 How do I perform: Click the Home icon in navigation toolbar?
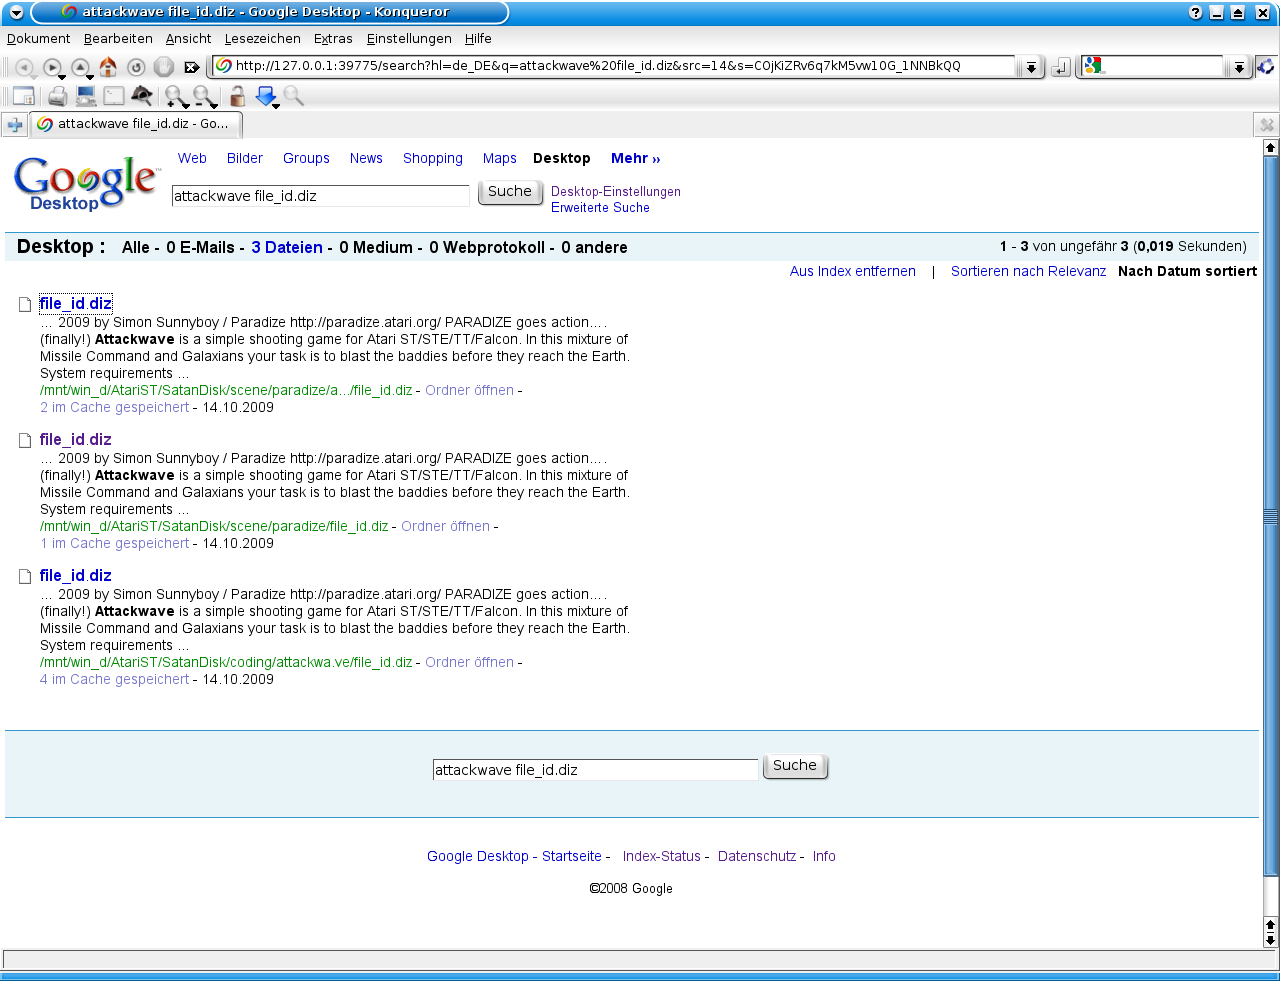[108, 67]
